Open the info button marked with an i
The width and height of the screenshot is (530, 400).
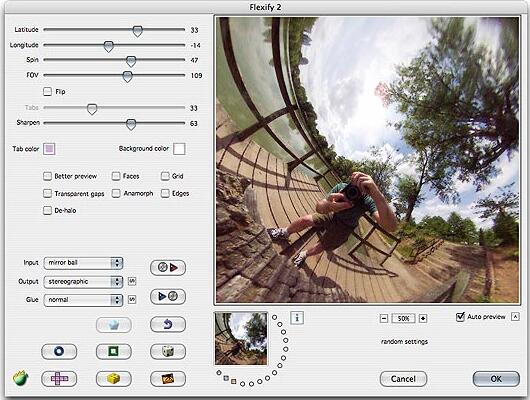point(297,318)
